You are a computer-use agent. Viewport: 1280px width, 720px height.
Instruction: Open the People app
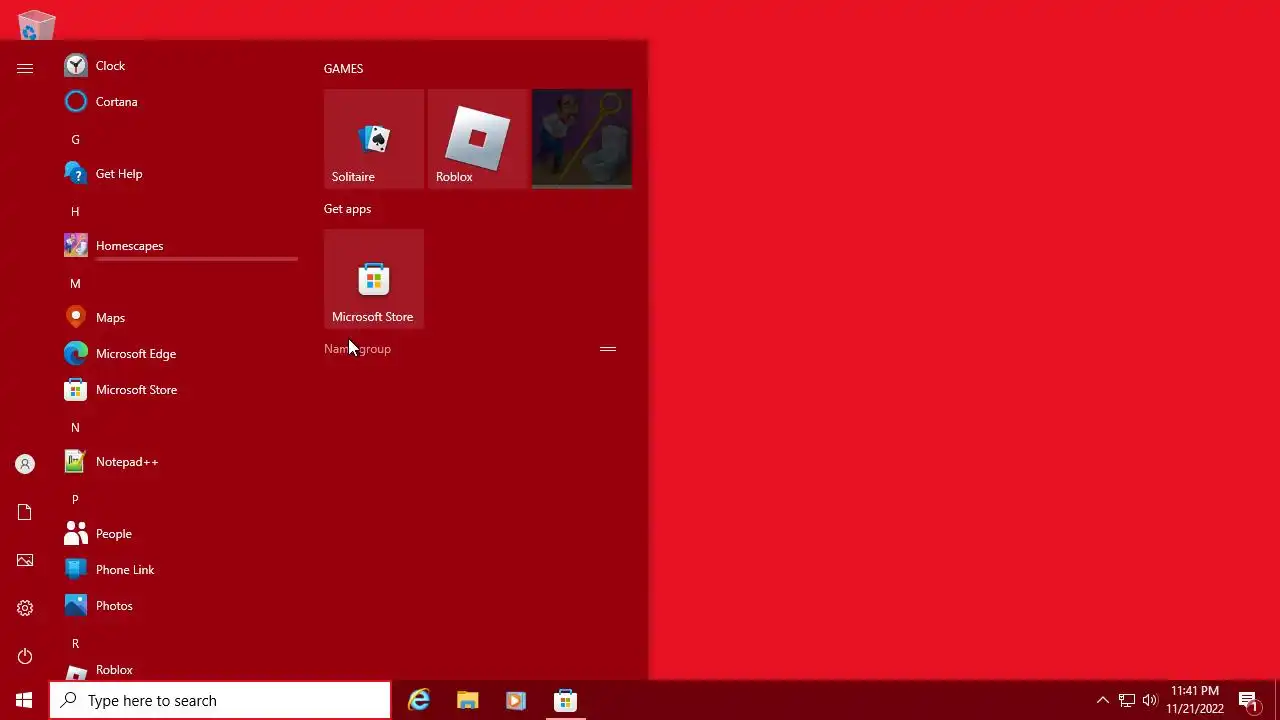click(x=180, y=534)
